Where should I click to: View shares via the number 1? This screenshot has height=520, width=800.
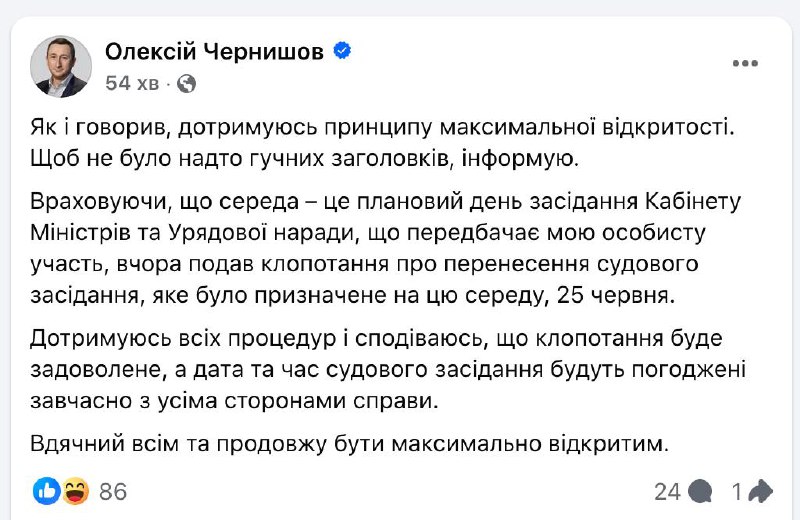coord(737,492)
